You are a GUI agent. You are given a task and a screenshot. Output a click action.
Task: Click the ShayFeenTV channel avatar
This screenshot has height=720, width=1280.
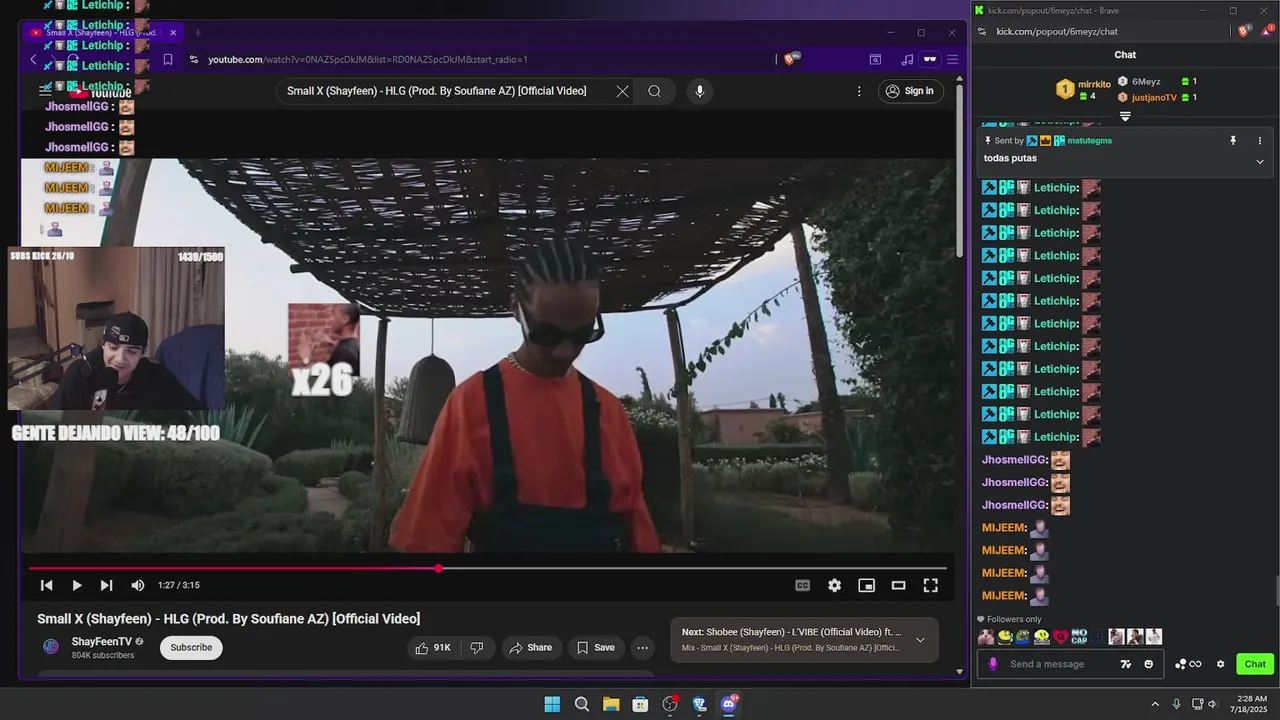point(51,647)
